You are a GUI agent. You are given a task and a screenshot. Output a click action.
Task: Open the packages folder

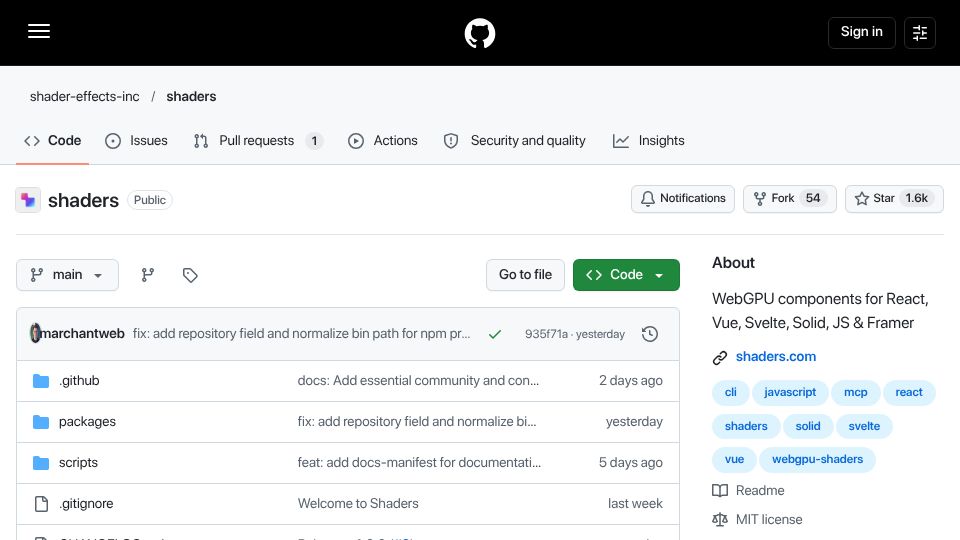click(x=87, y=422)
